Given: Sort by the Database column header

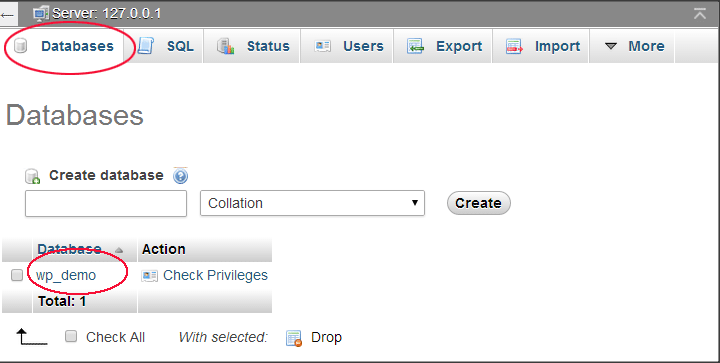Looking at the screenshot, I should 69,249.
